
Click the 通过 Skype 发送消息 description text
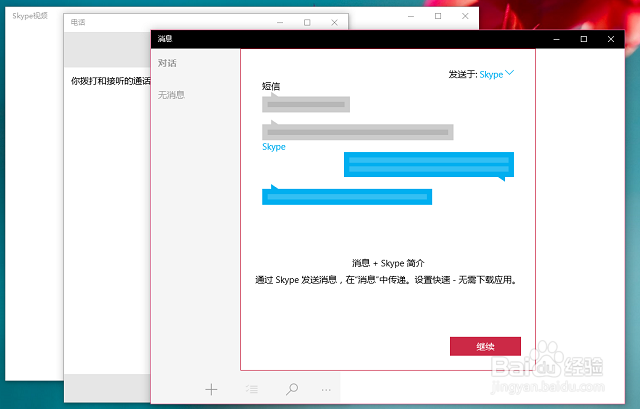pyautogui.click(x=386, y=280)
